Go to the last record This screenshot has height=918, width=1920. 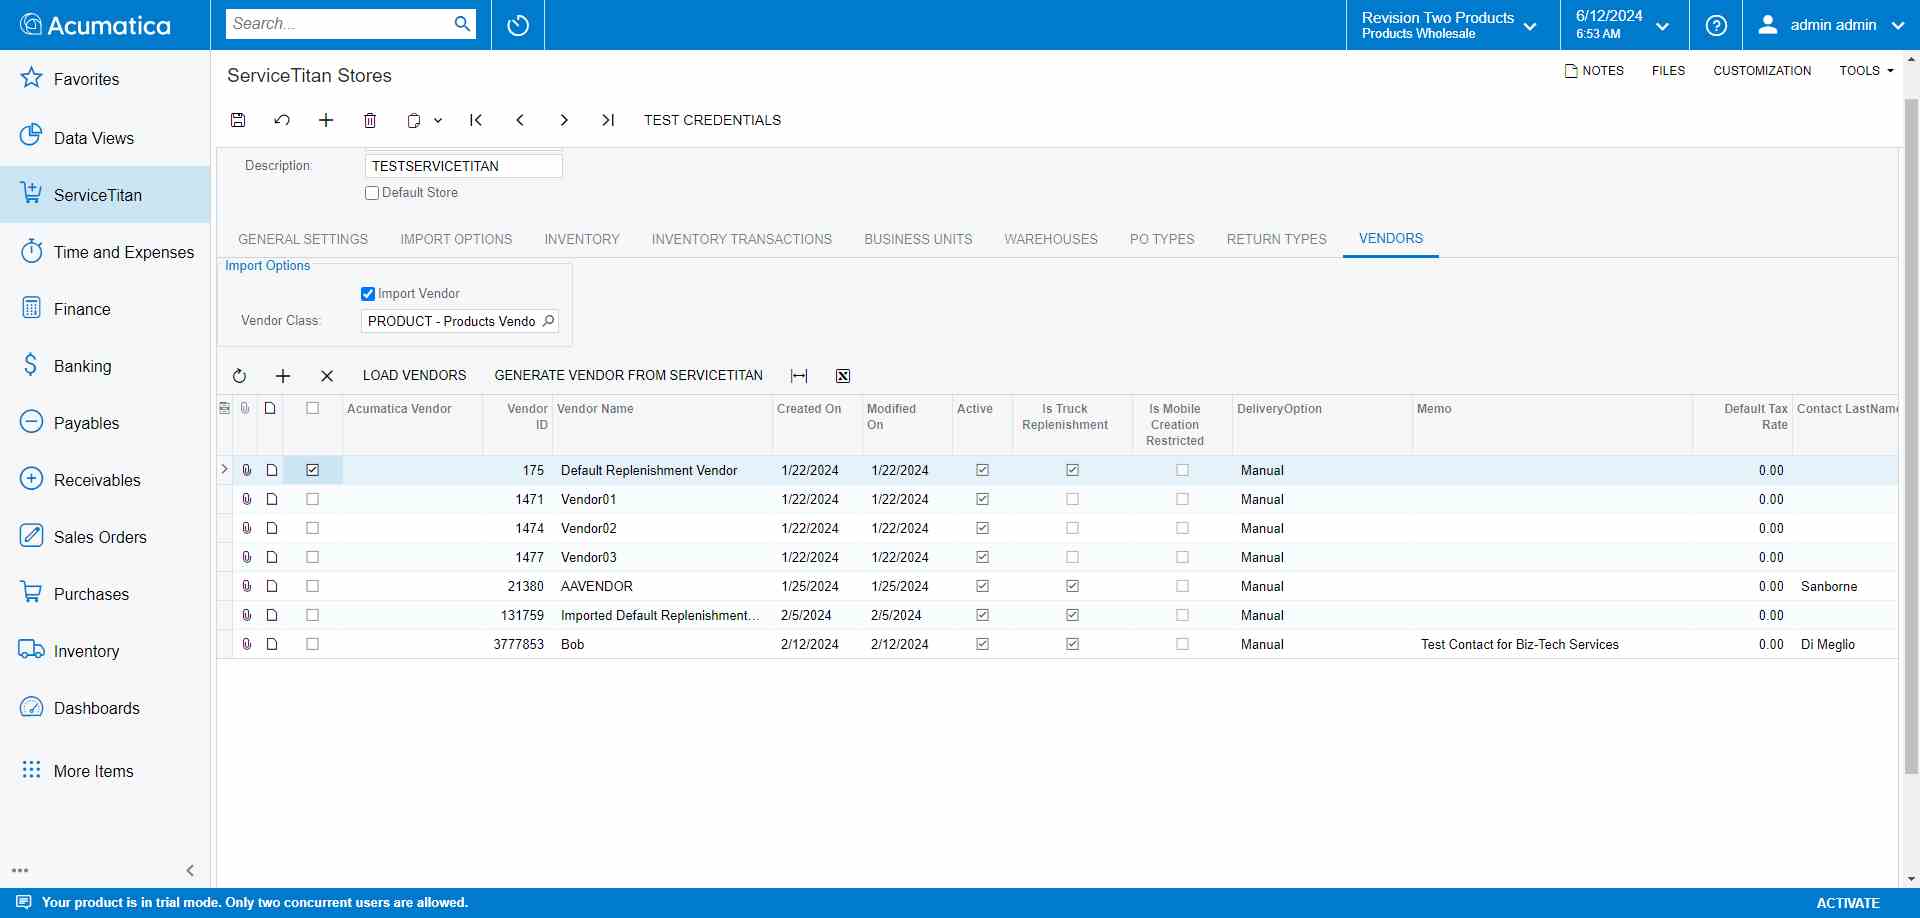(x=608, y=120)
